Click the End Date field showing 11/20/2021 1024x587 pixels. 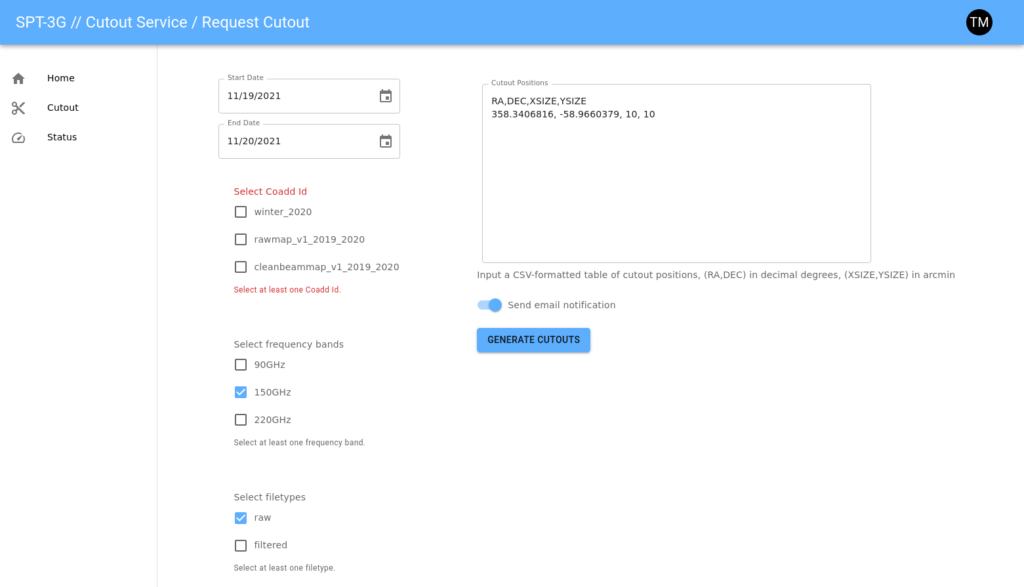[309, 141]
